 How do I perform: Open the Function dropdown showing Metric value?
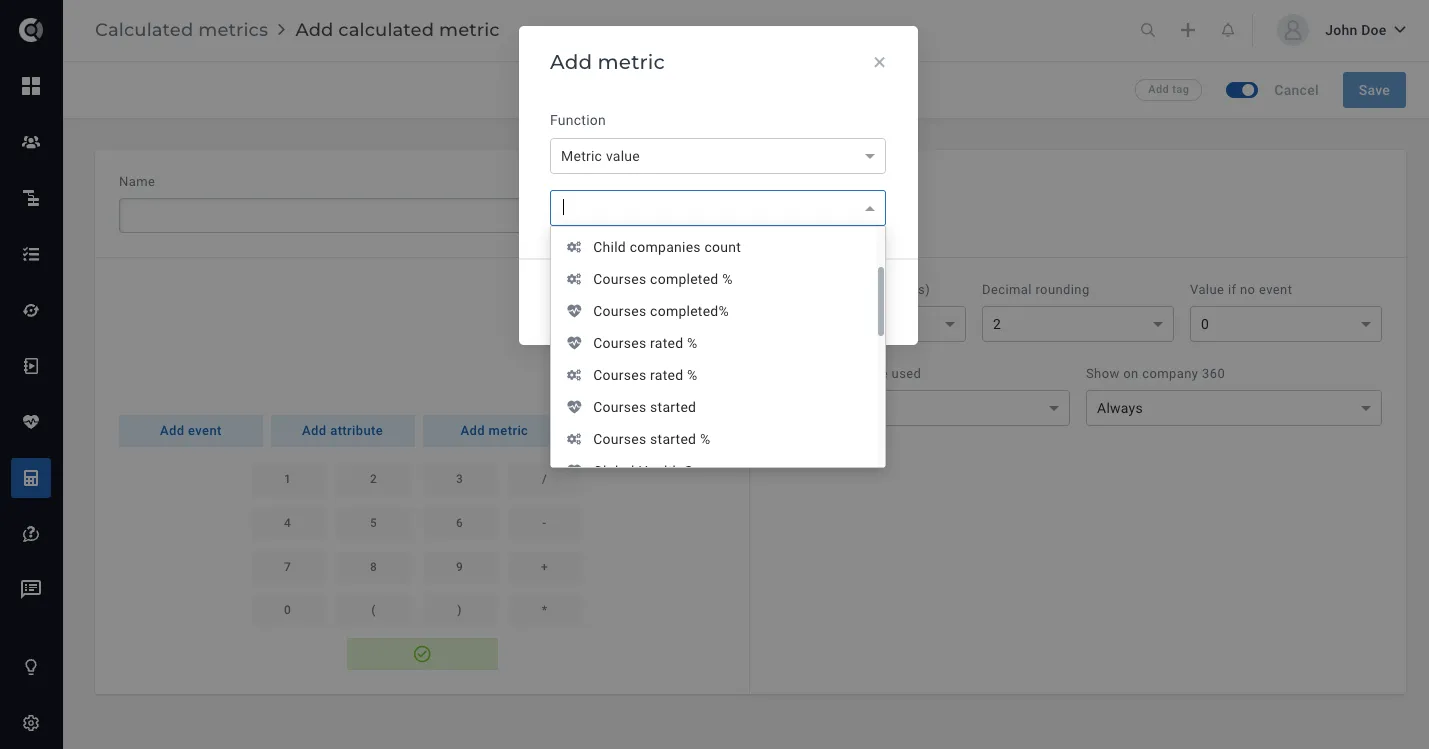(x=718, y=156)
